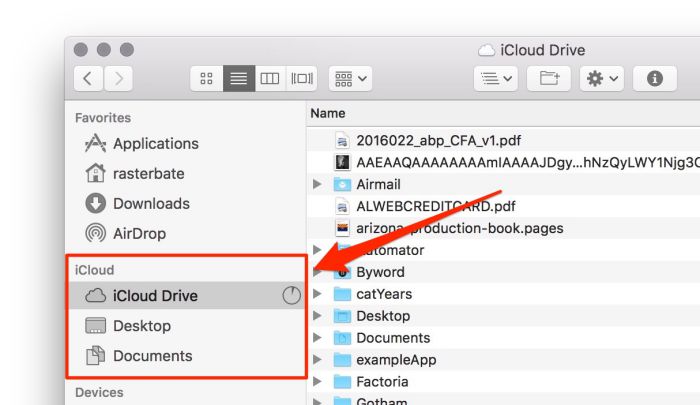
Task: Expand the Automator folder
Action: (x=317, y=250)
